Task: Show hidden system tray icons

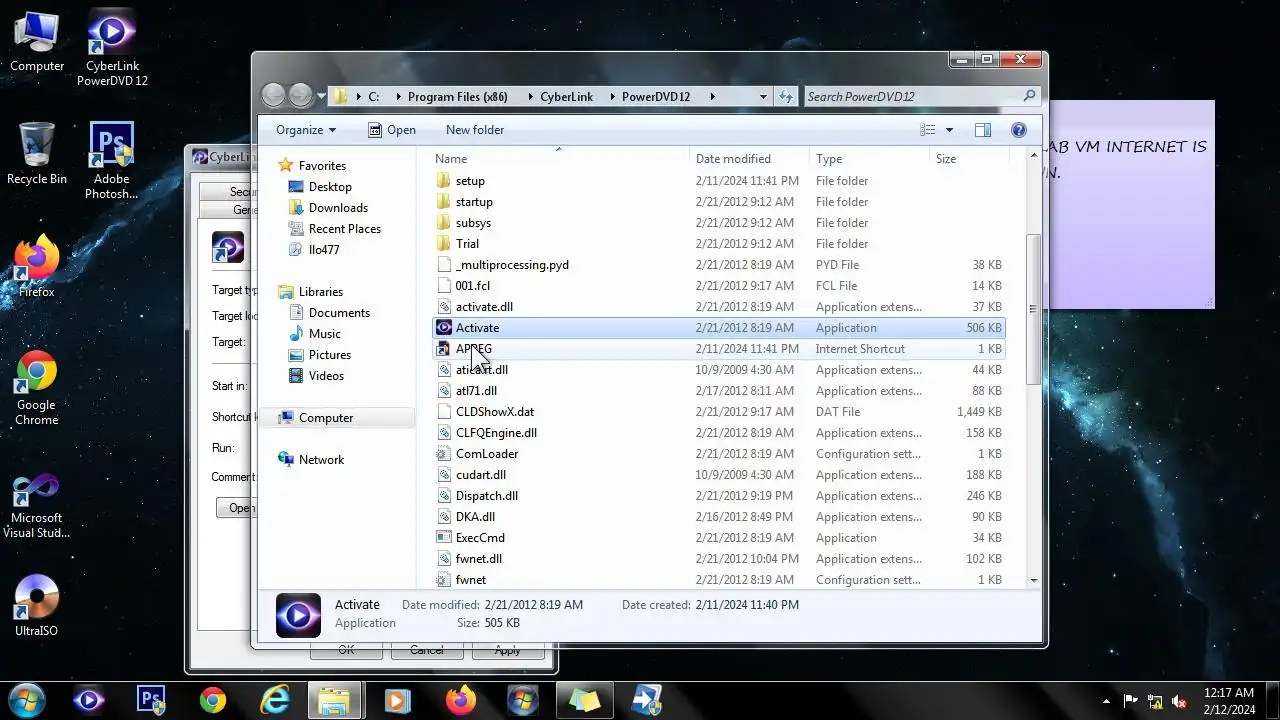Action: (1106, 701)
